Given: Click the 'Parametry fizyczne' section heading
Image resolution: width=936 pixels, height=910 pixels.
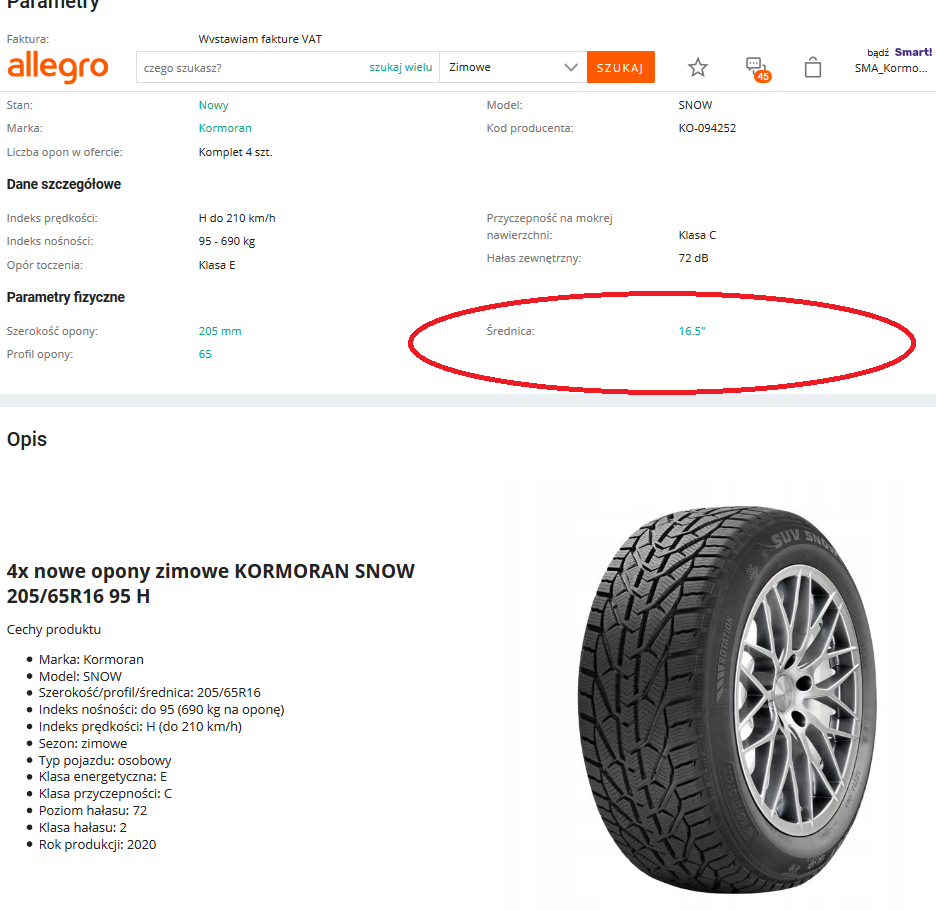Looking at the screenshot, I should 66,297.
